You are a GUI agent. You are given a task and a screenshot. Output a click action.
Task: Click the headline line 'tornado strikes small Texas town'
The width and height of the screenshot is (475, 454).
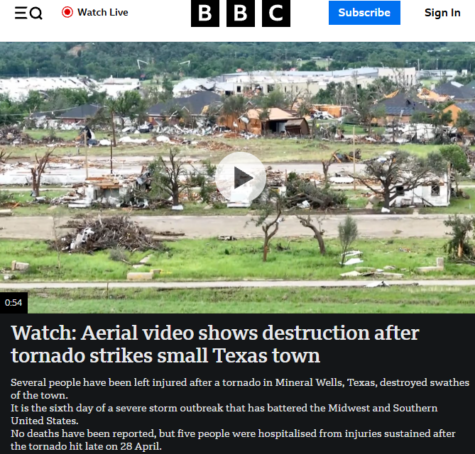coord(165,355)
